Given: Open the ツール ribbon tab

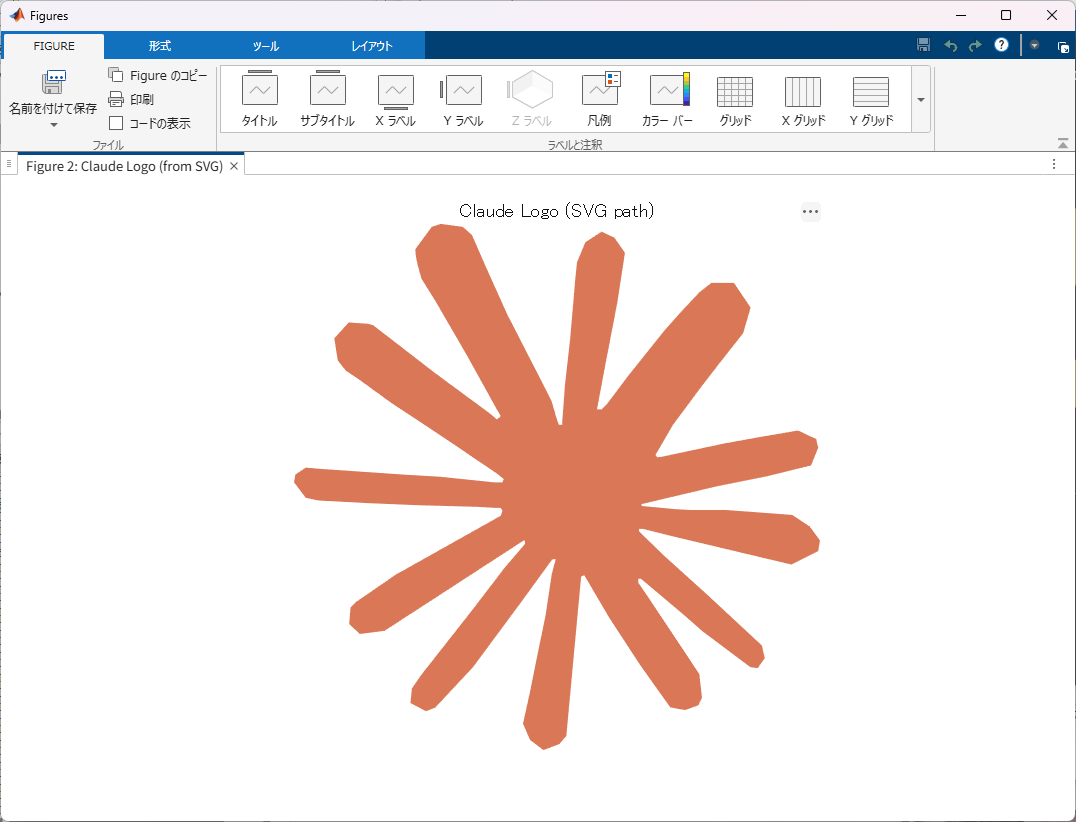Looking at the screenshot, I should coord(266,46).
